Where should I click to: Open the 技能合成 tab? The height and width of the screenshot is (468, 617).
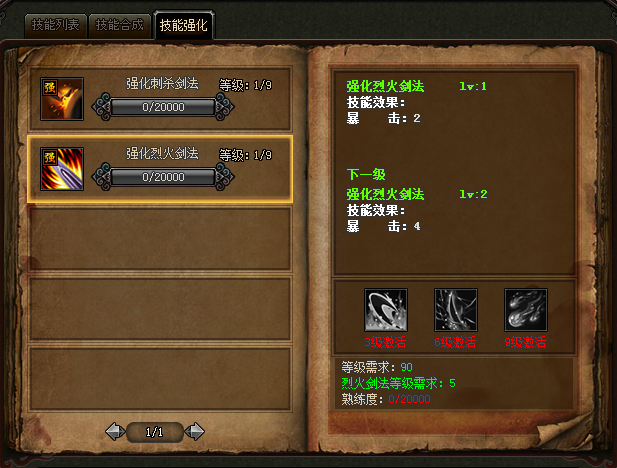[120, 26]
